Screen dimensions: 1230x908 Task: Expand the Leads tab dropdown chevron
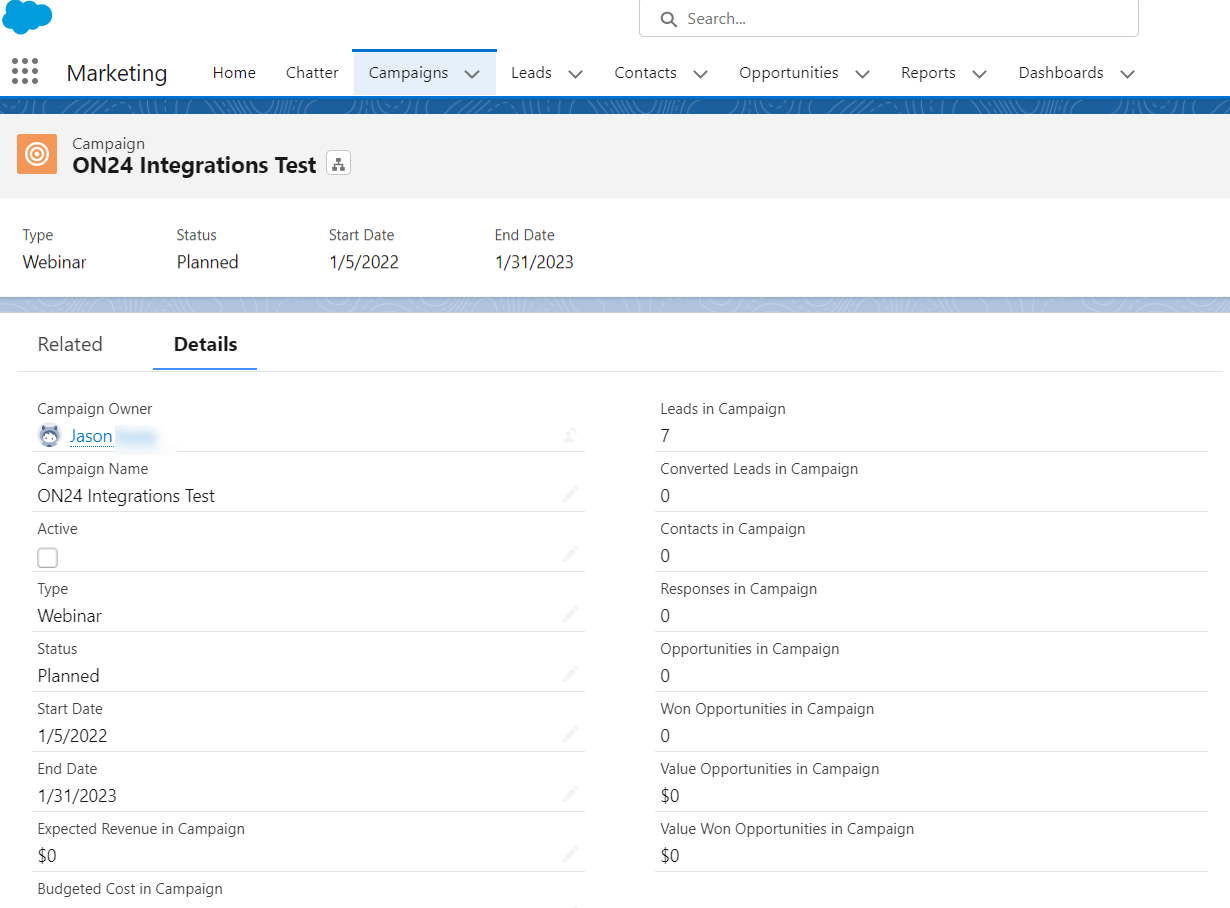click(575, 74)
